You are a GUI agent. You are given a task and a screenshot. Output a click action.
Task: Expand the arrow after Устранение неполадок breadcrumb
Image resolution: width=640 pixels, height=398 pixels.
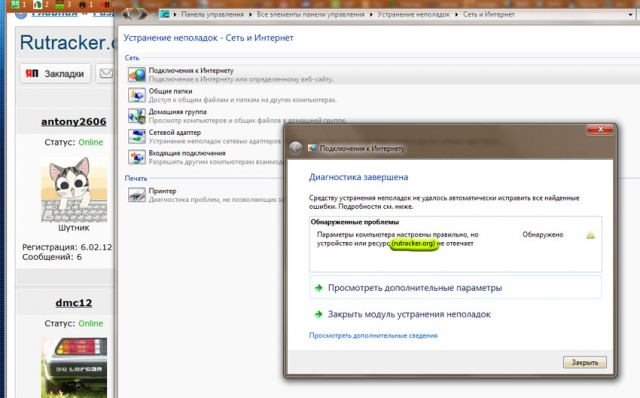(x=456, y=15)
